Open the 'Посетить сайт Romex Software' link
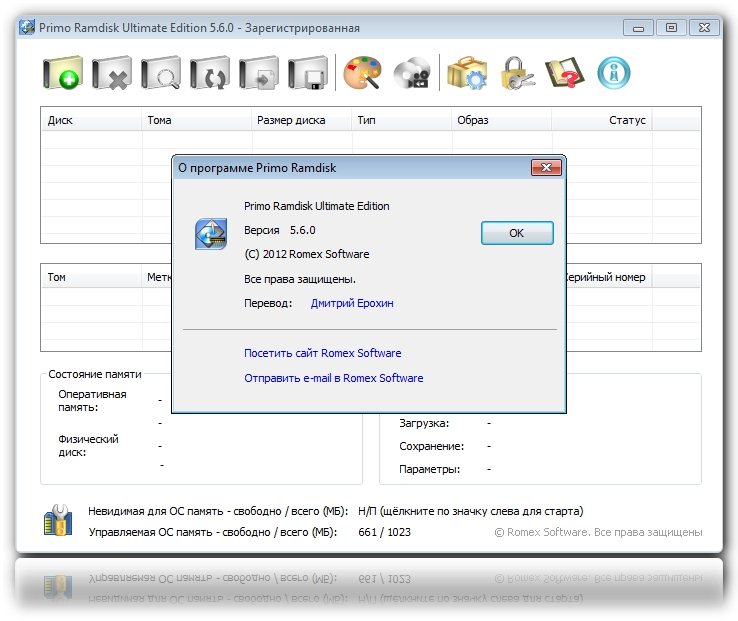 pos(322,353)
